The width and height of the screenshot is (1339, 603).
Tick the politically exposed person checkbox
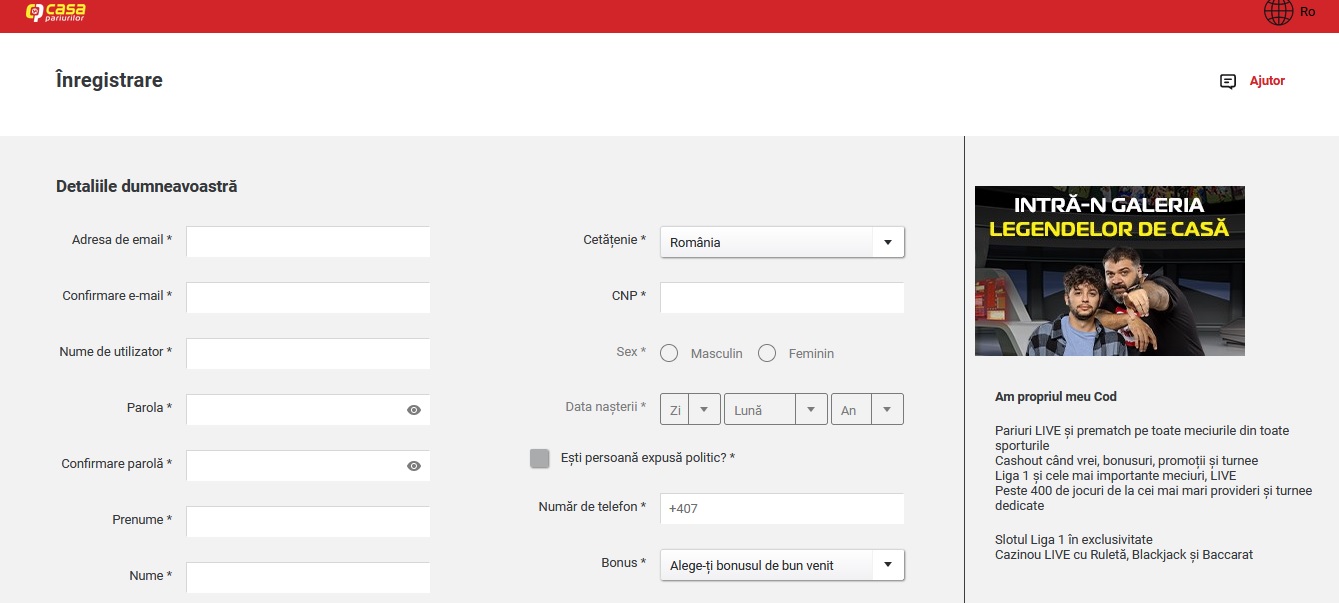click(x=540, y=458)
